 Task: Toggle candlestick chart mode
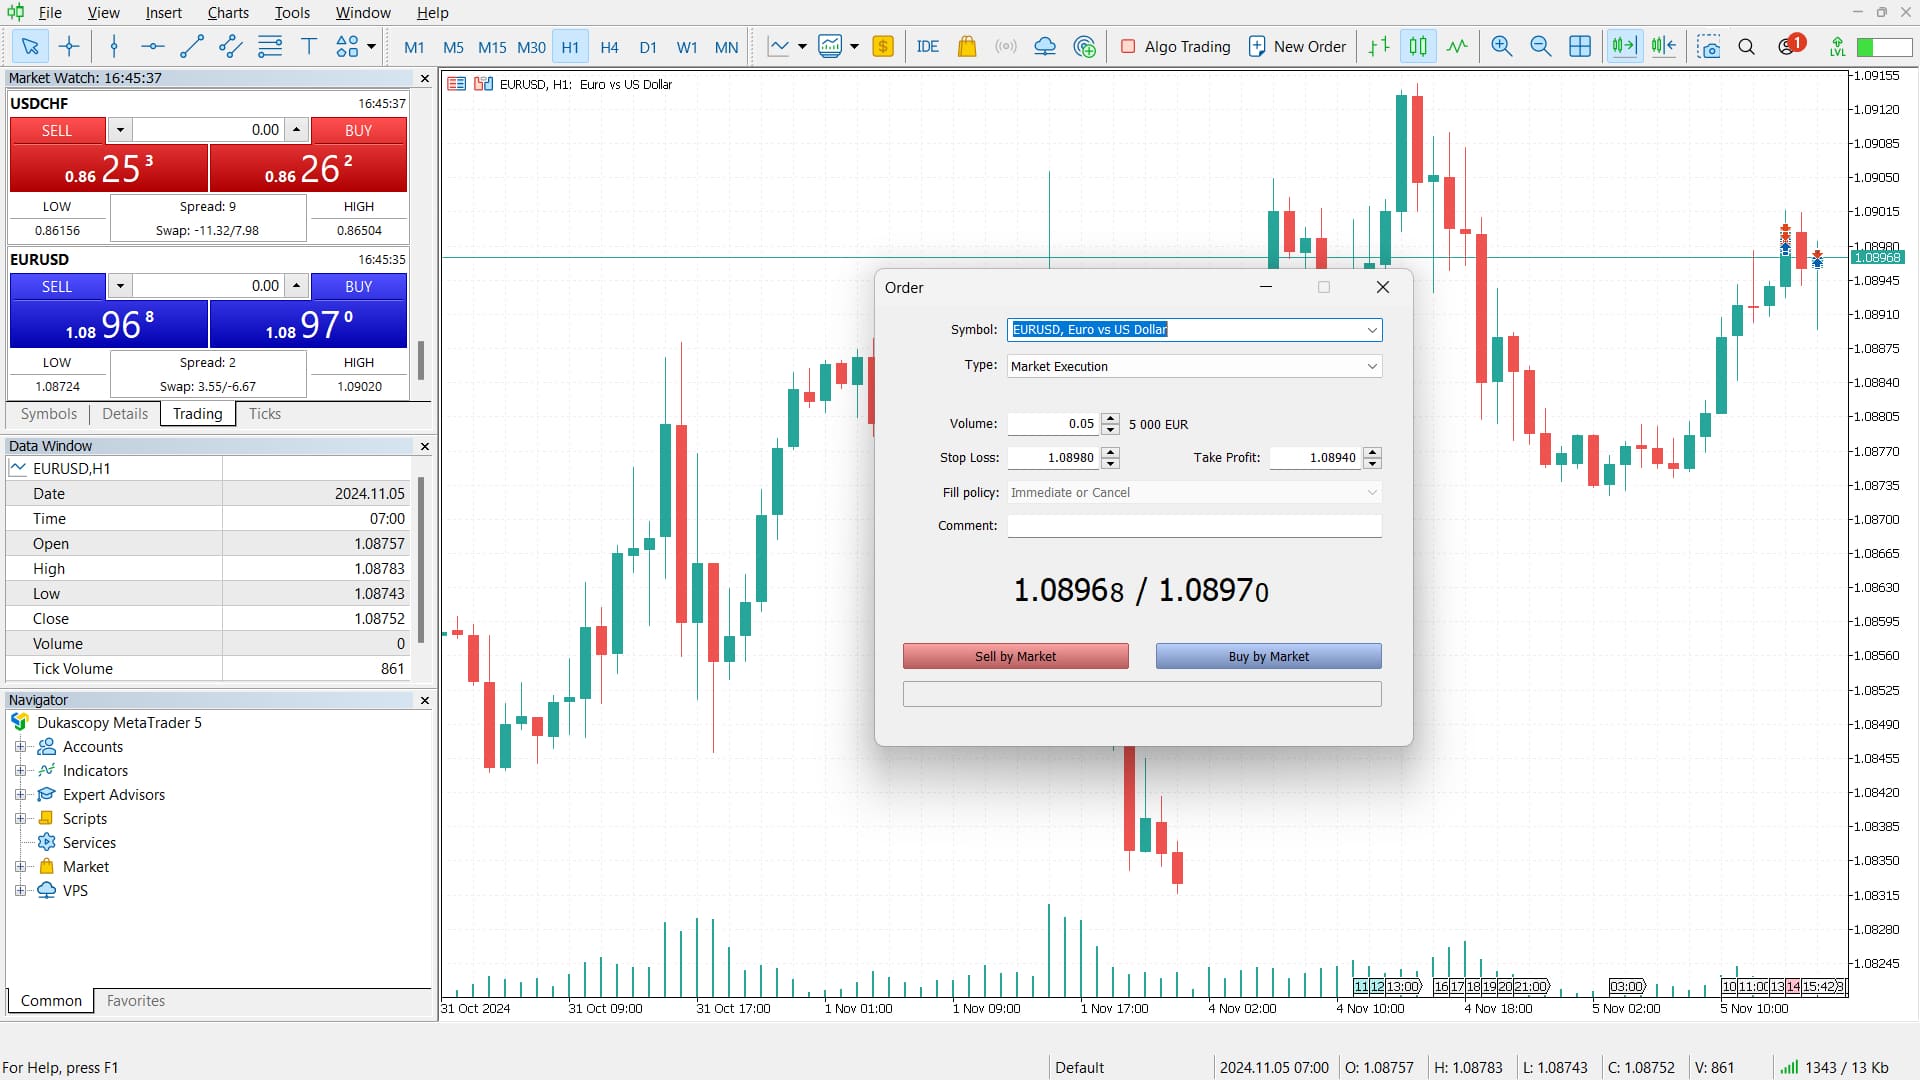tap(1418, 46)
